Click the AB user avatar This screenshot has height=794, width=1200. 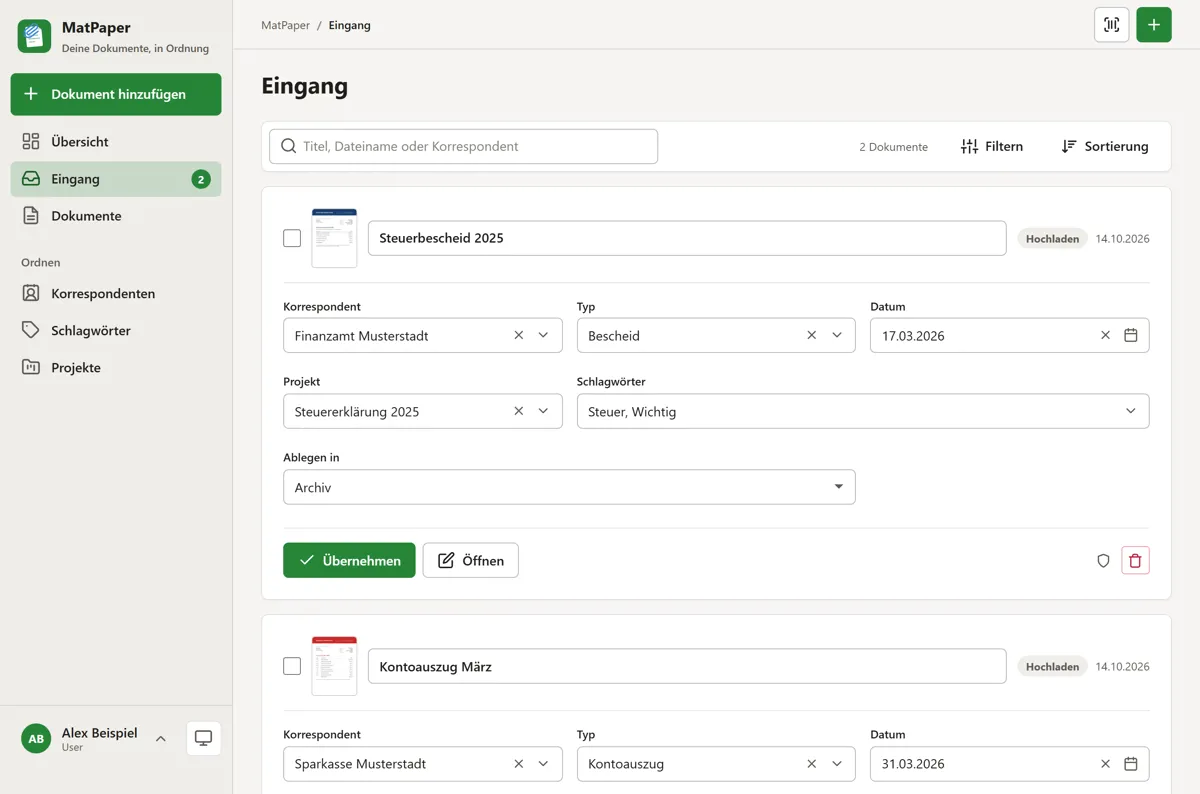pyautogui.click(x=36, y=739)
